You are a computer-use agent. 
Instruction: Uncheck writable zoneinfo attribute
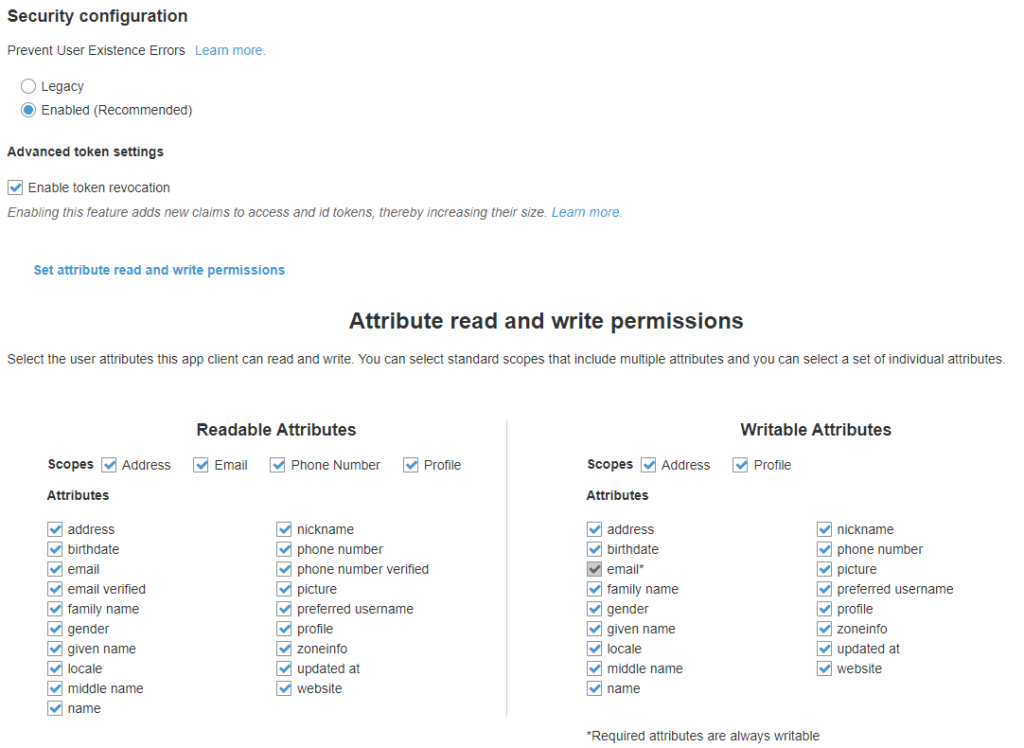point(824,629)
